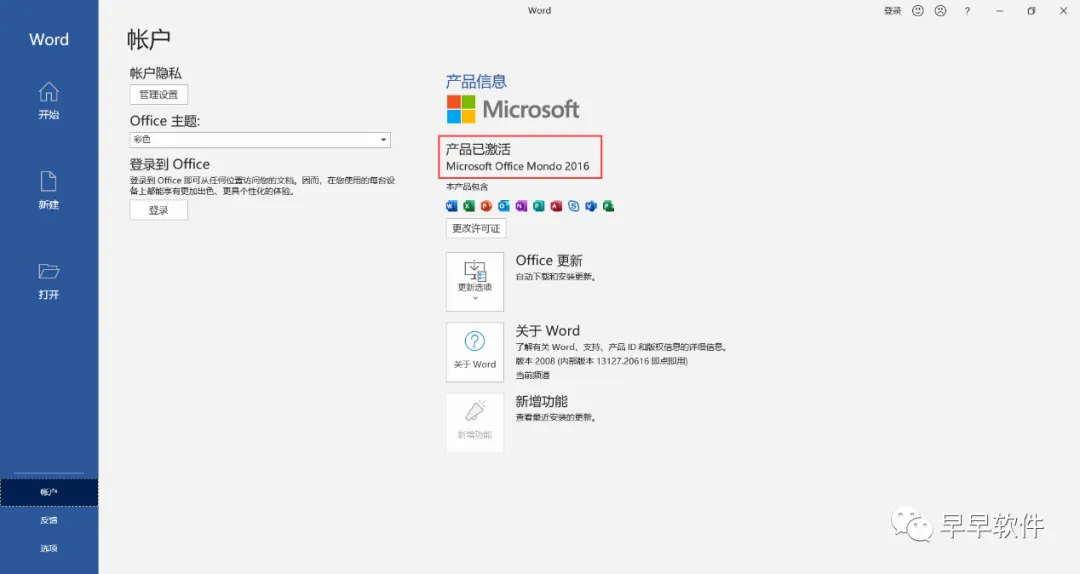Click the 新增功能 heading text
1080x574 pixels.
coord(541,401)
